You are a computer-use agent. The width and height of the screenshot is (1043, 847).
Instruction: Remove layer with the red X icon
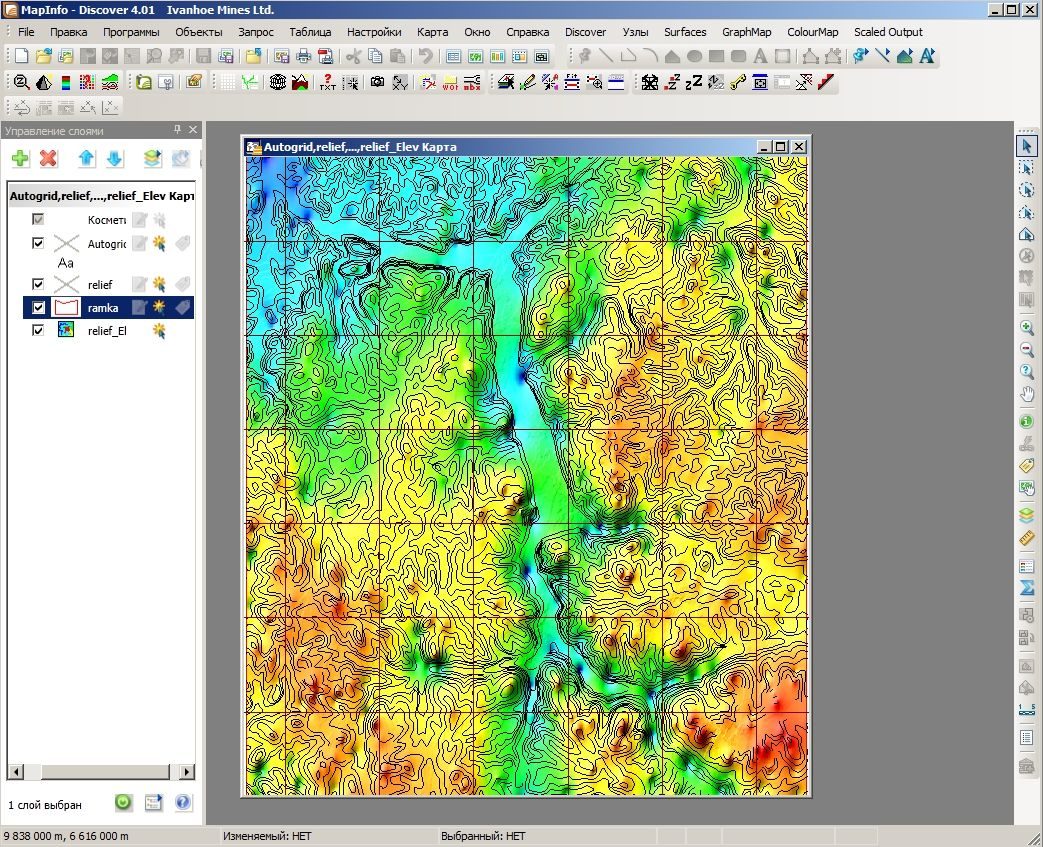[48, 158]
